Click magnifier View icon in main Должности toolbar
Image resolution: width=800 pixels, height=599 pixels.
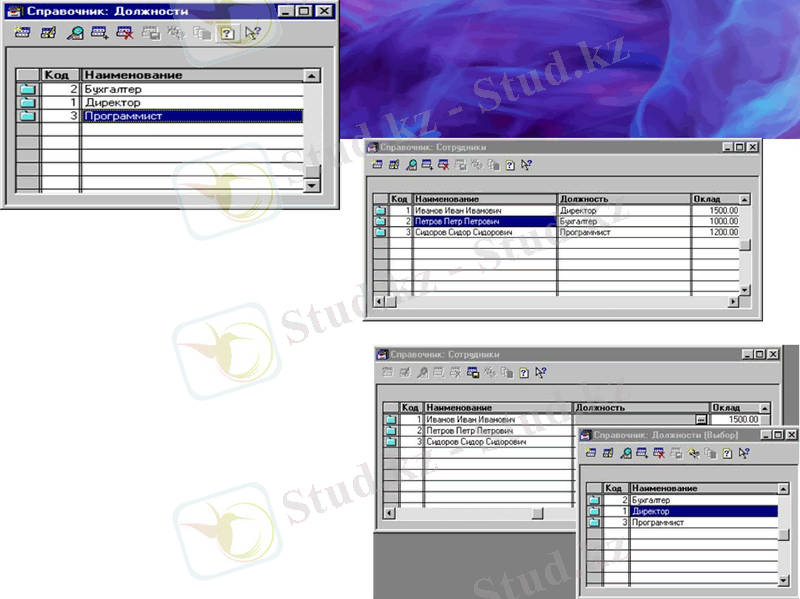click(x=74, y=33)
